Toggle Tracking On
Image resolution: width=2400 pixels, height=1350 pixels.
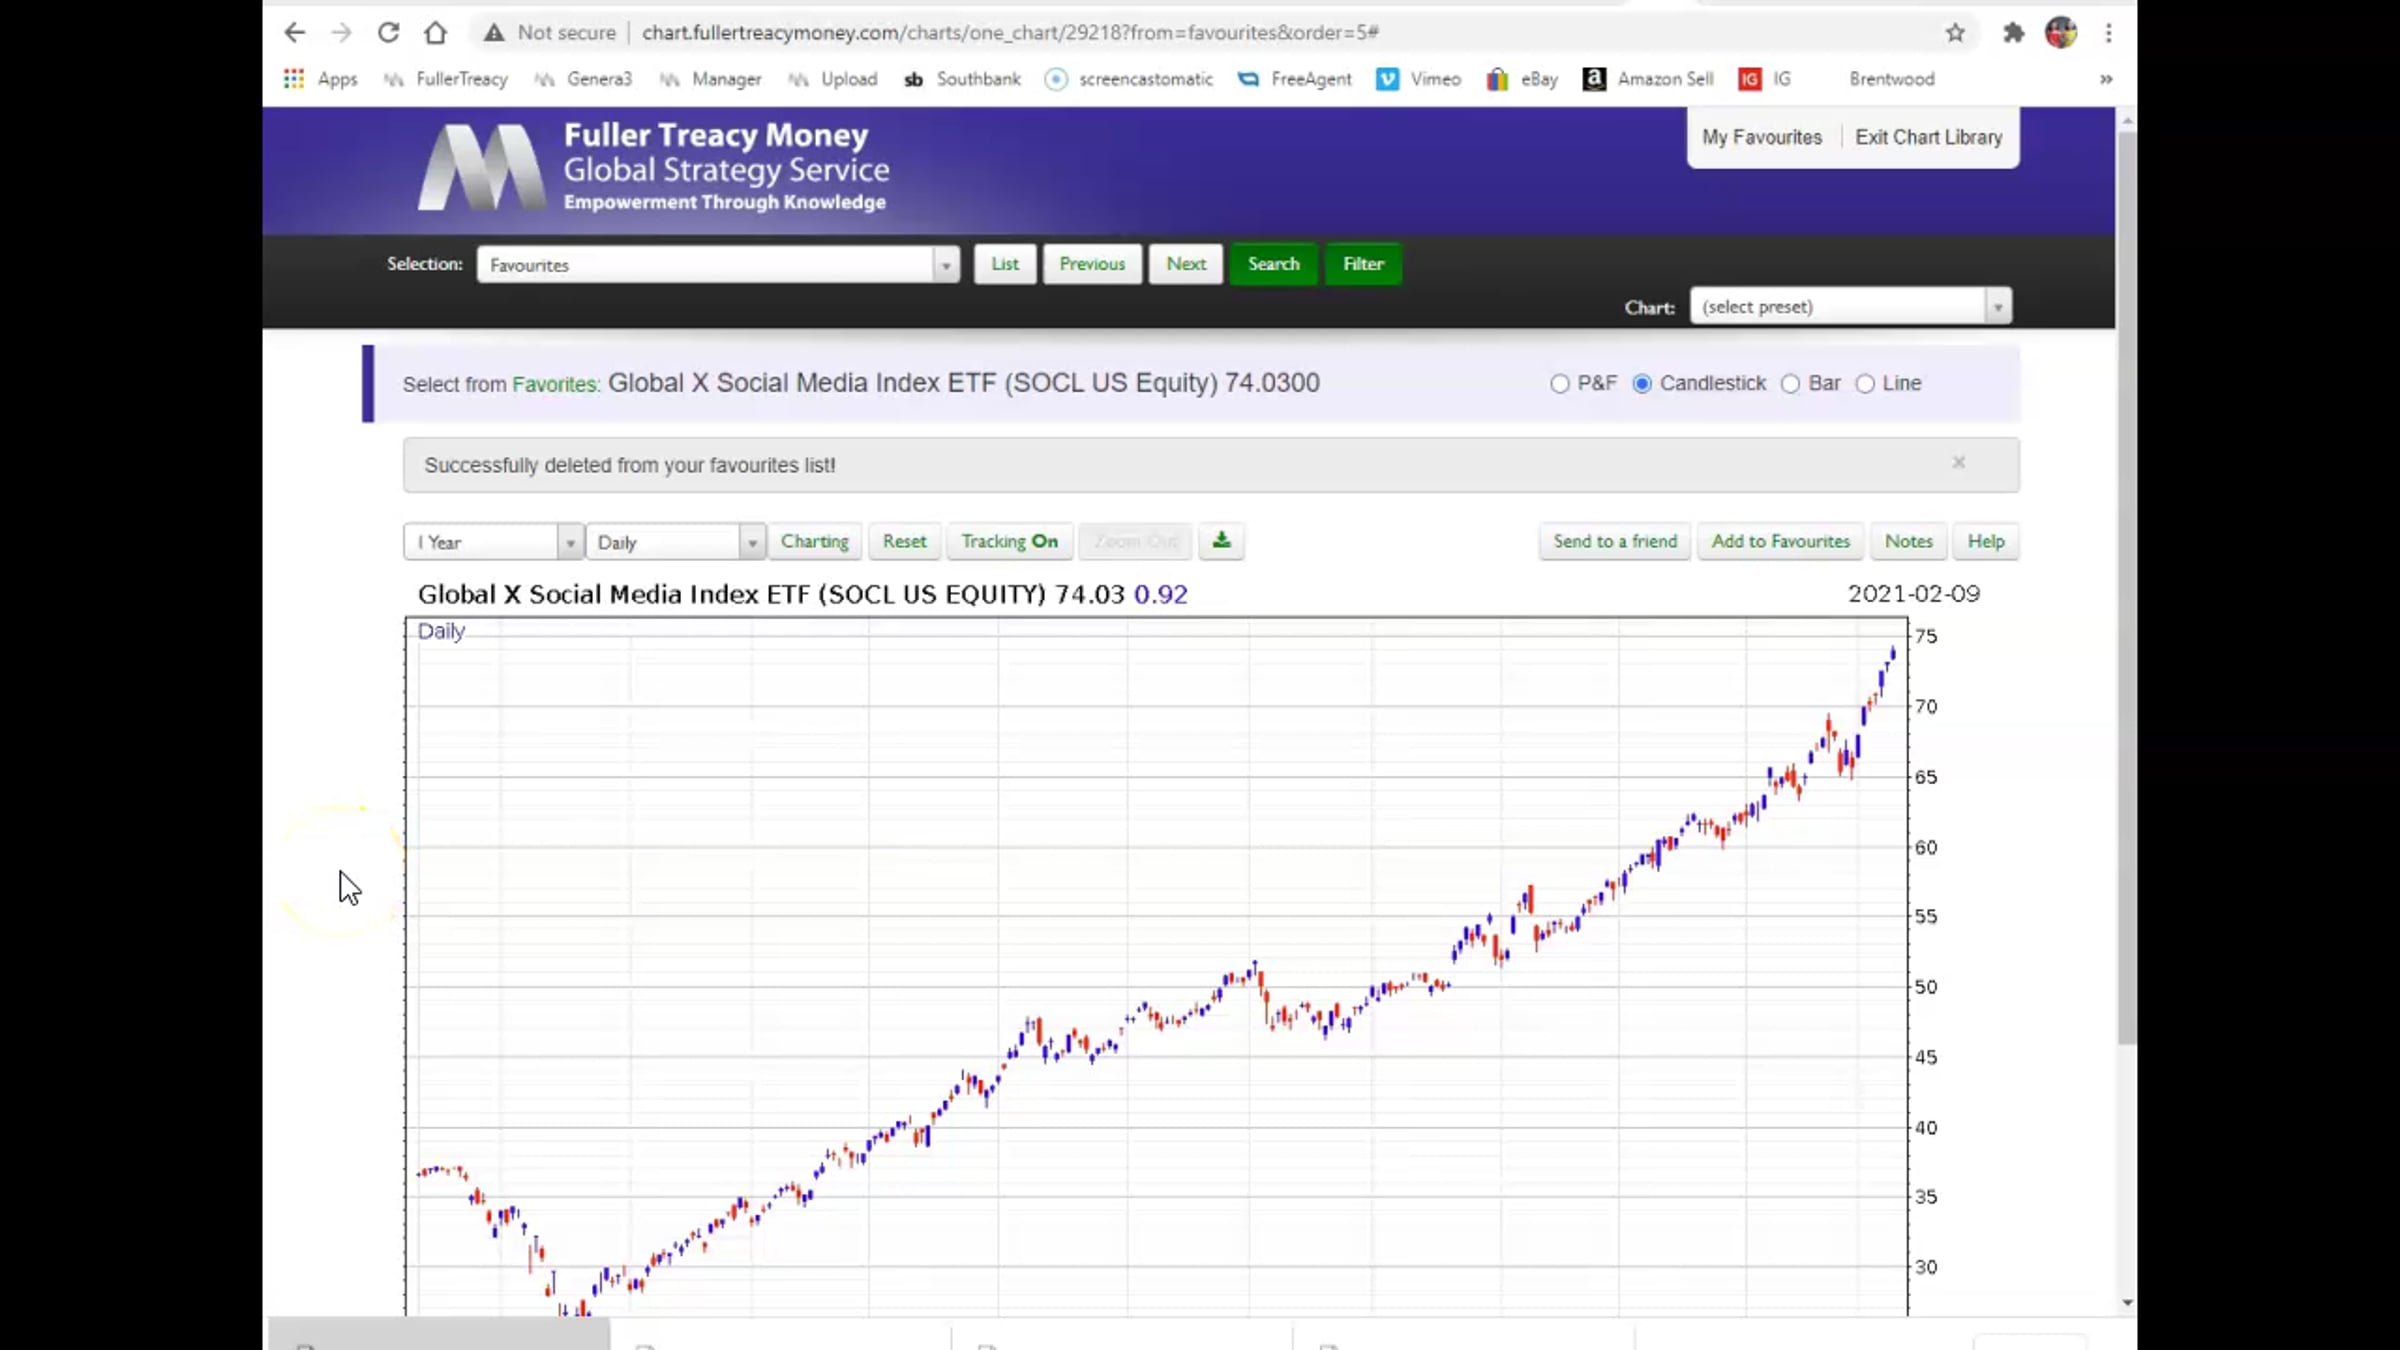tap(1010, 541)
